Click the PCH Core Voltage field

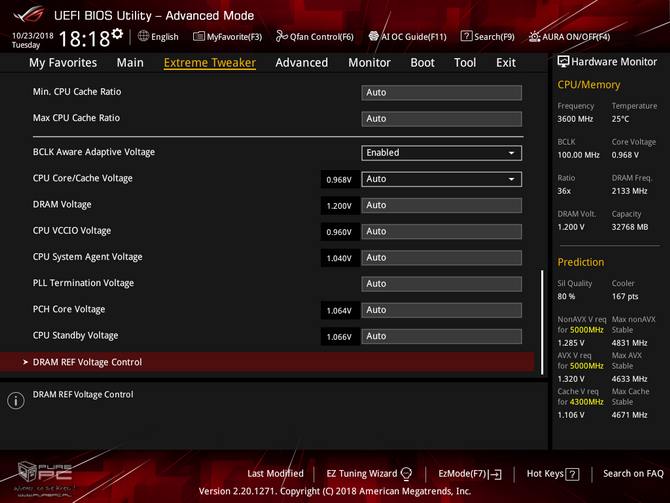441,310
